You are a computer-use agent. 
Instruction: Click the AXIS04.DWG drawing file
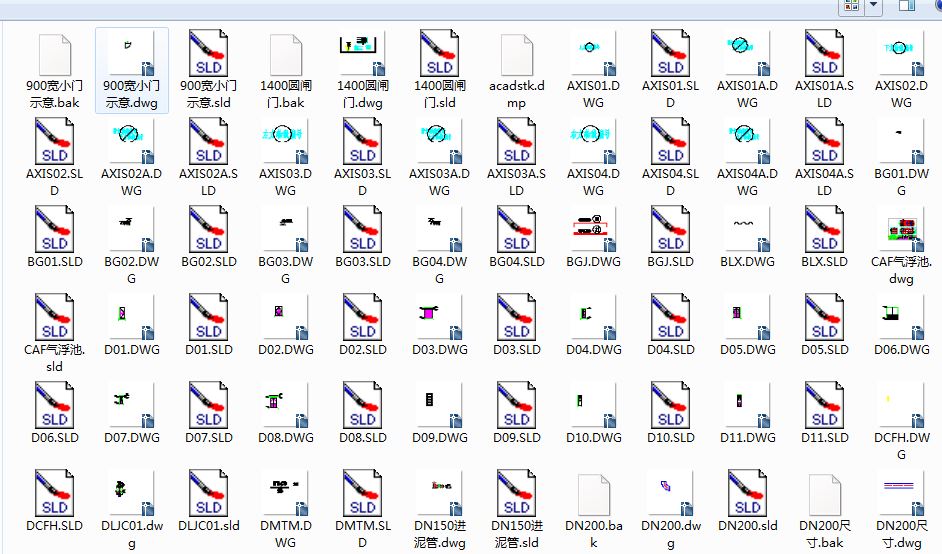point(594,142)
